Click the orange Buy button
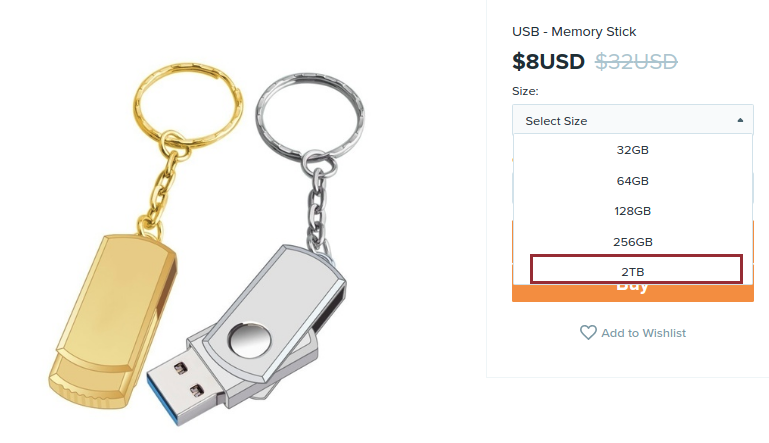This screenshot has width=769, height=443. coord(633,292)
